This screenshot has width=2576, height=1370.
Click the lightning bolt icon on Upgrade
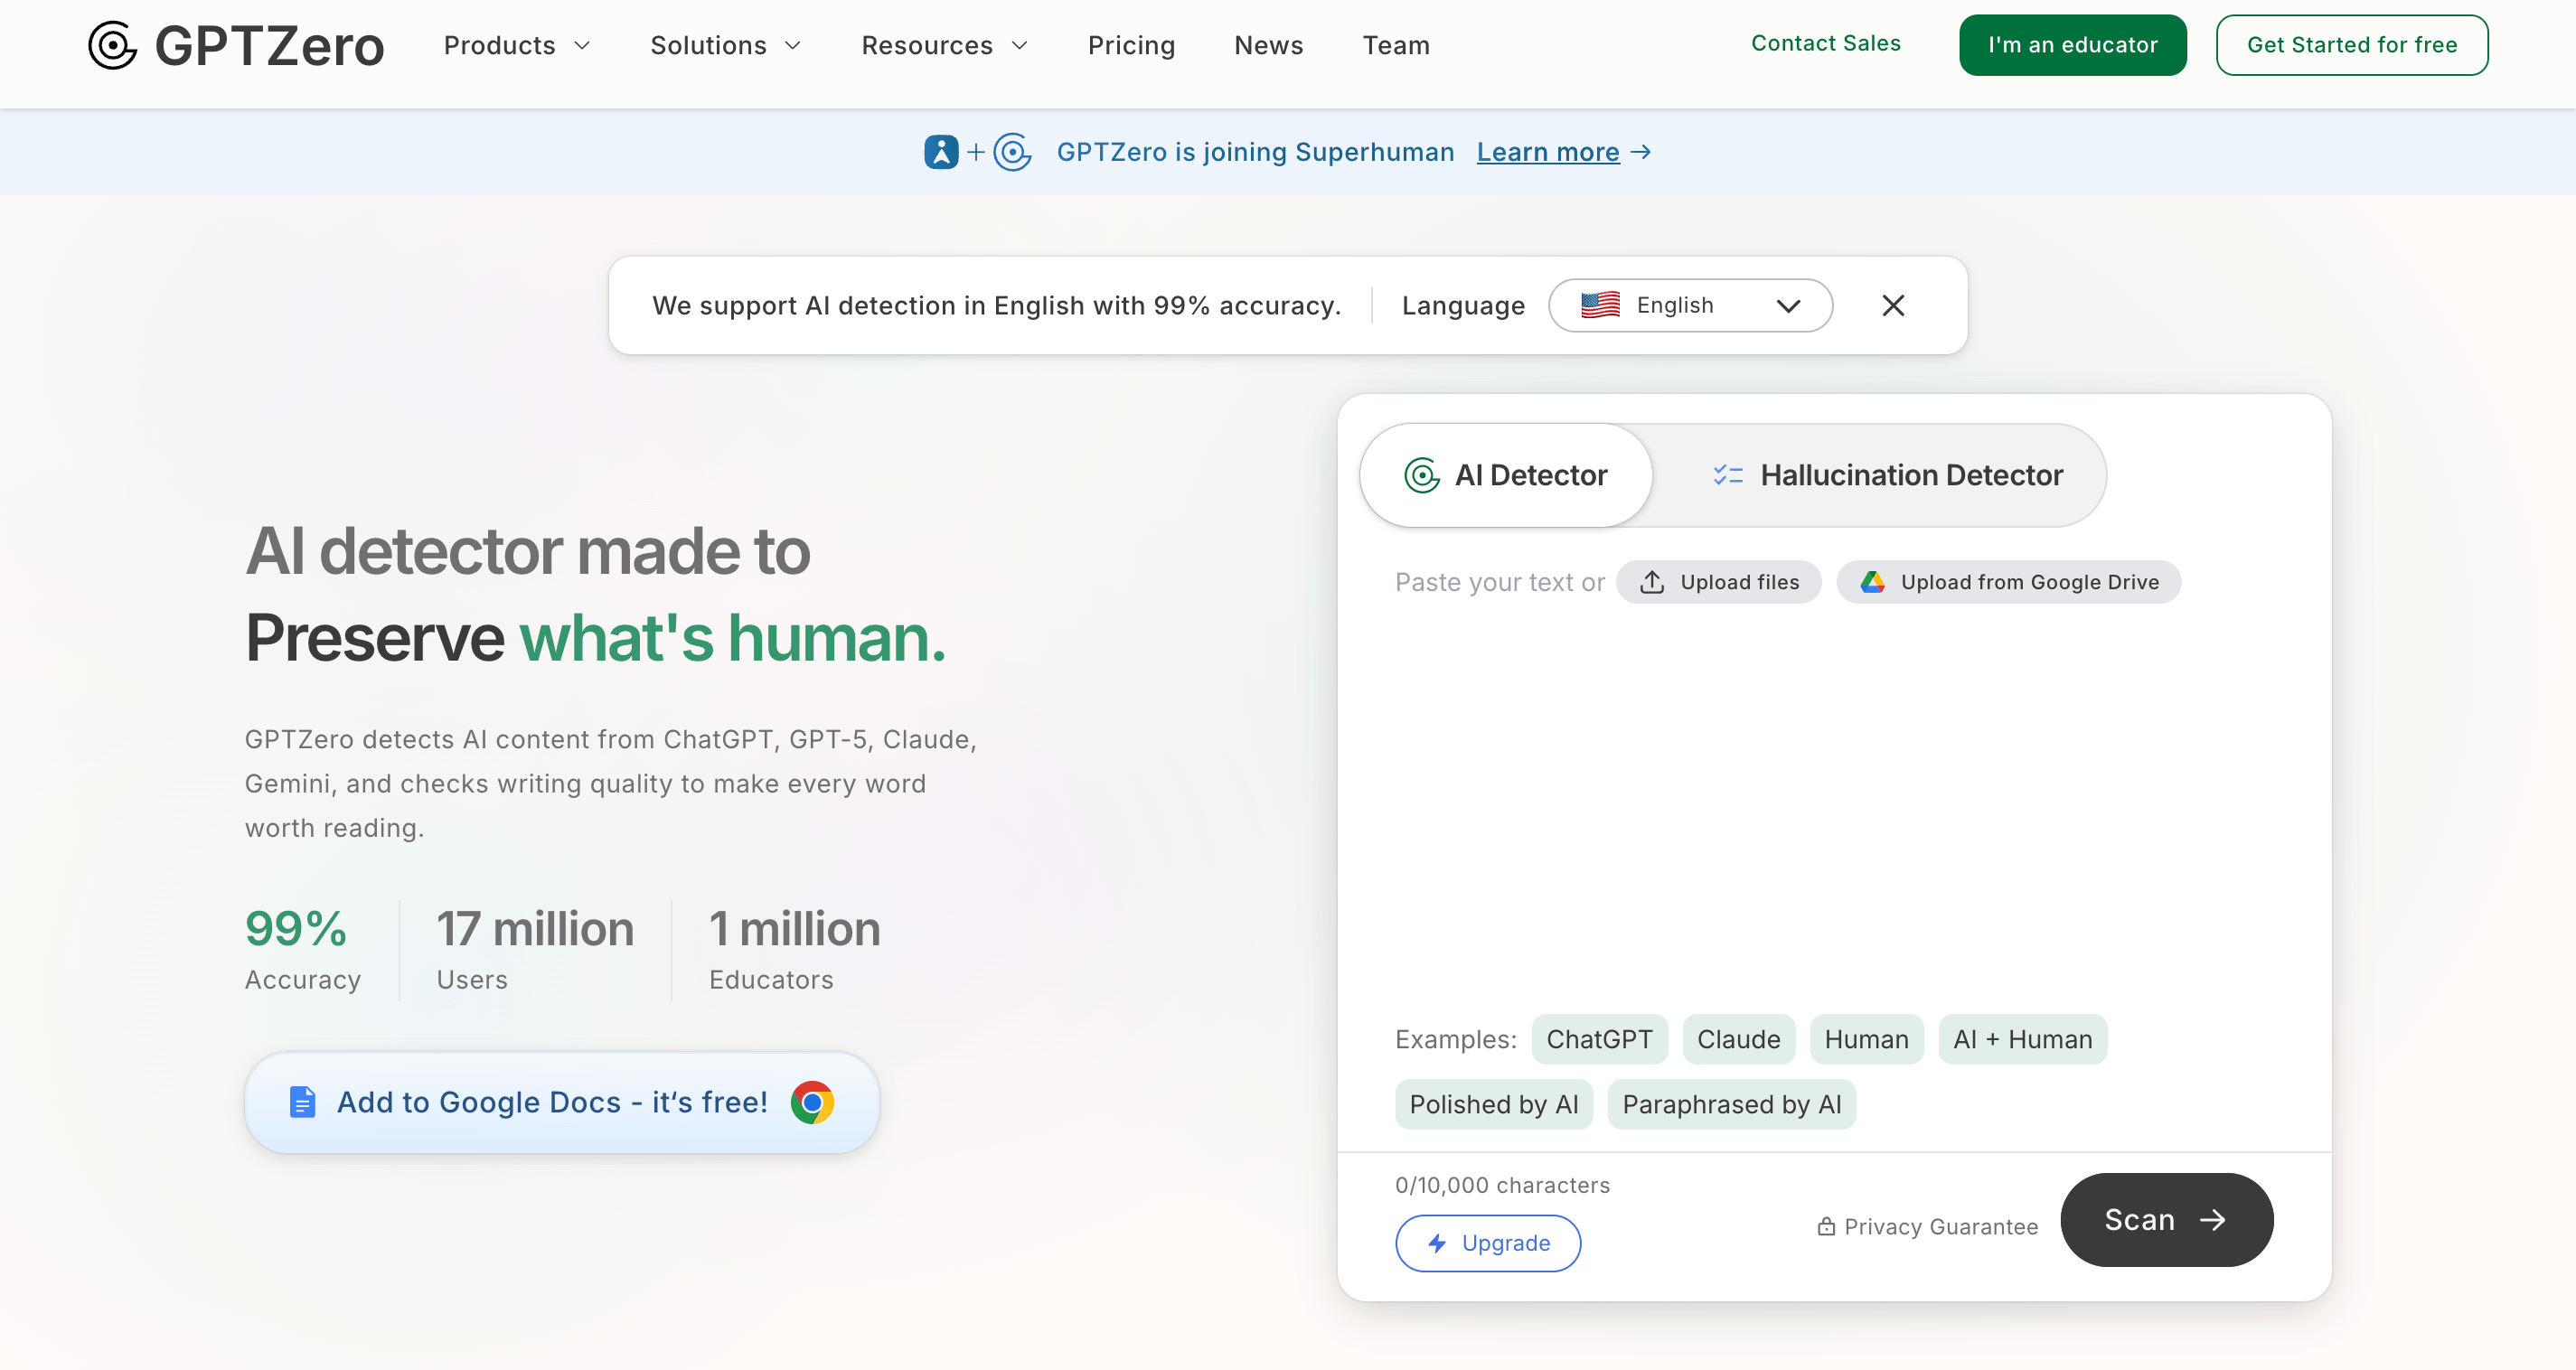1437,1243
